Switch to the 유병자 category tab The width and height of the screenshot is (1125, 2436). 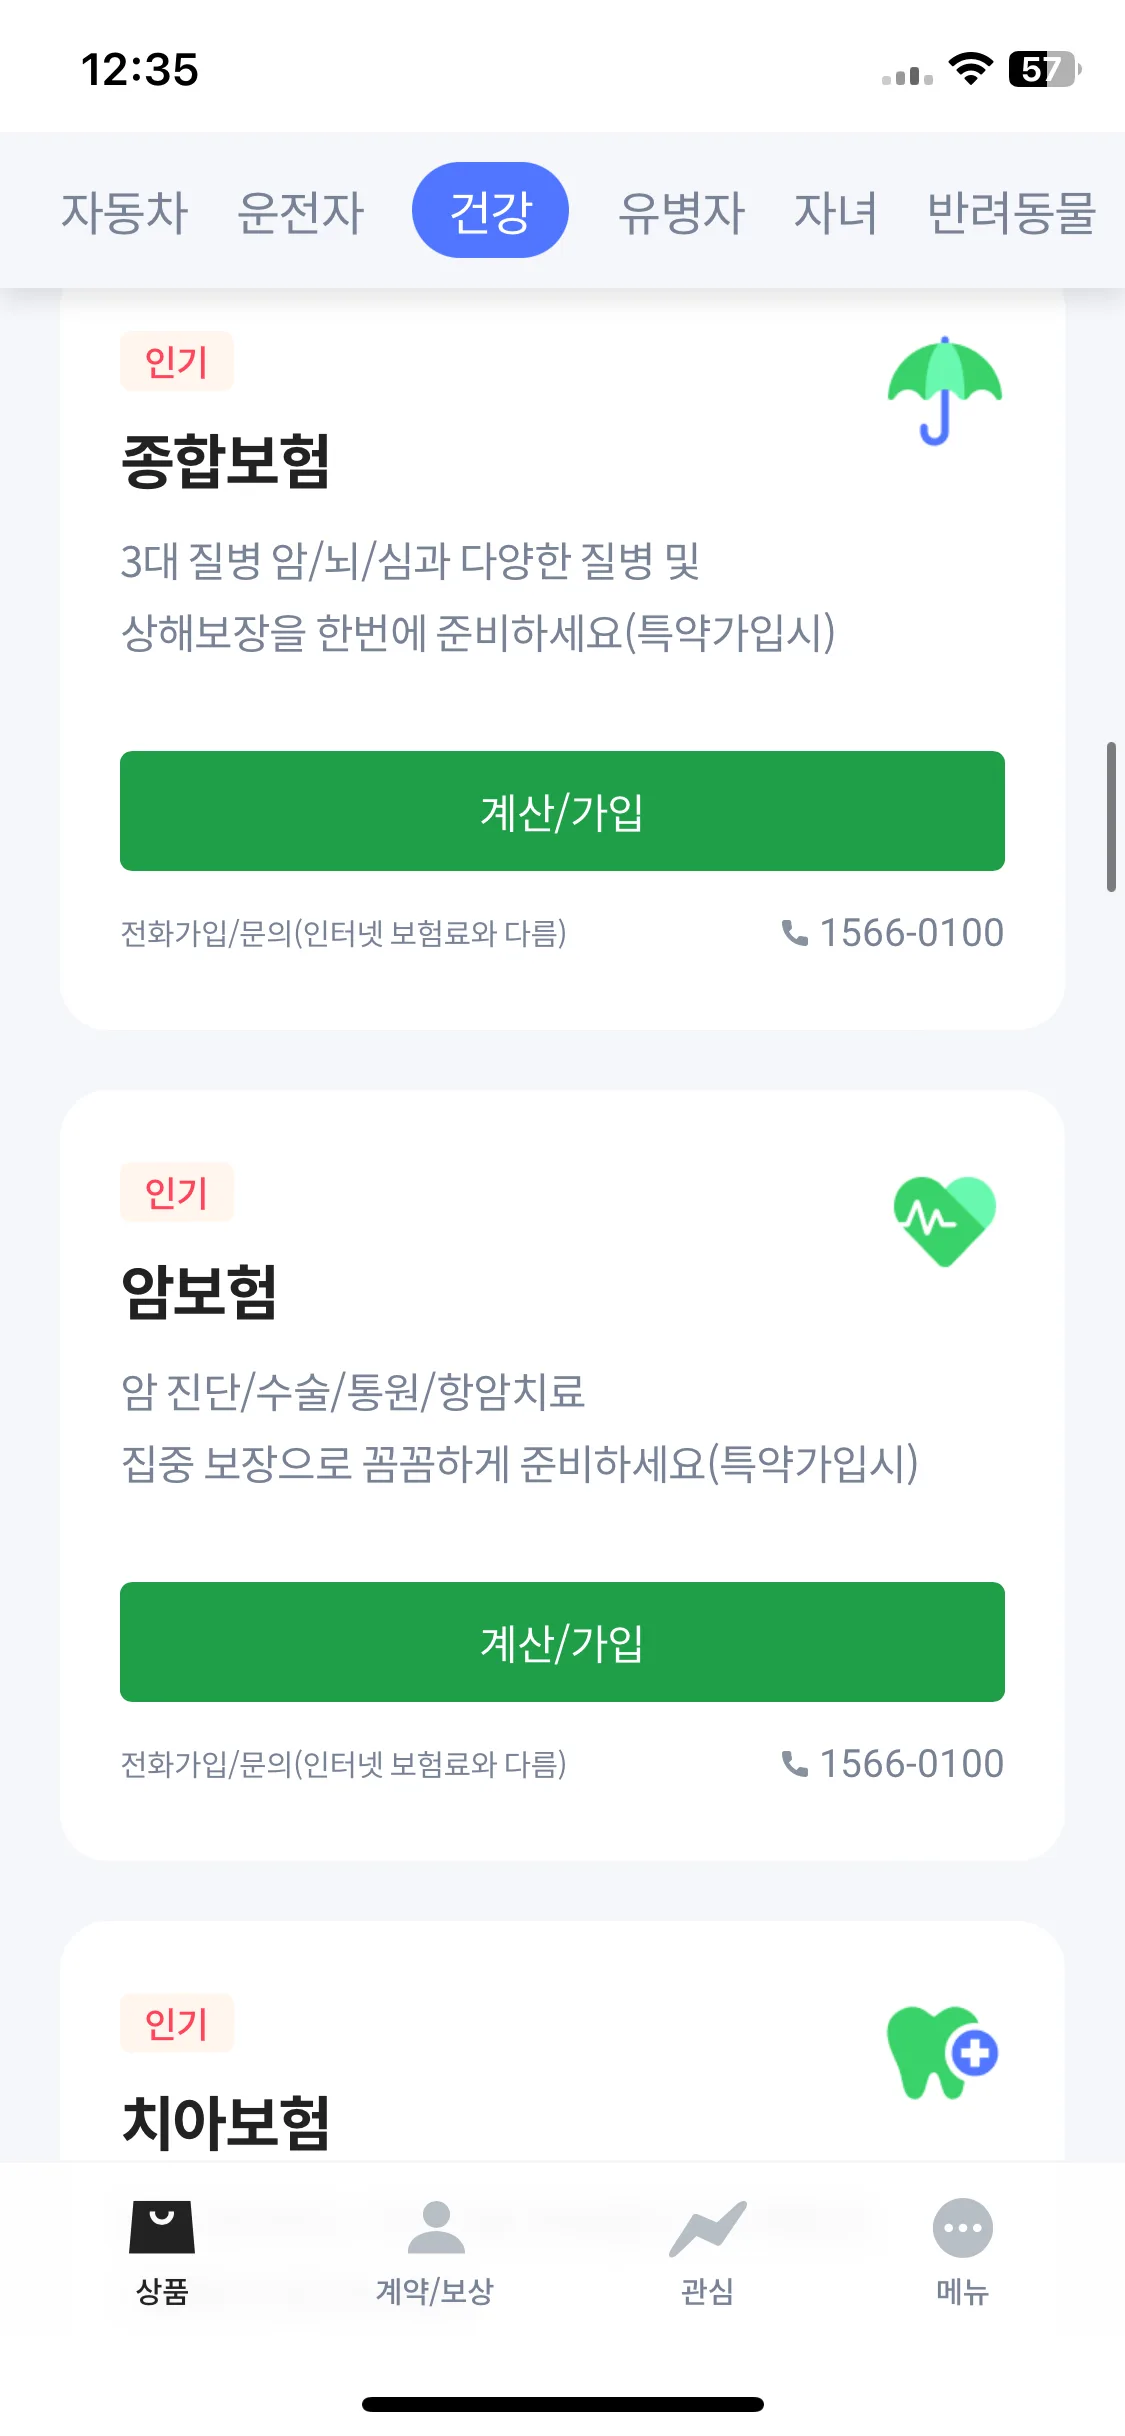681,212
